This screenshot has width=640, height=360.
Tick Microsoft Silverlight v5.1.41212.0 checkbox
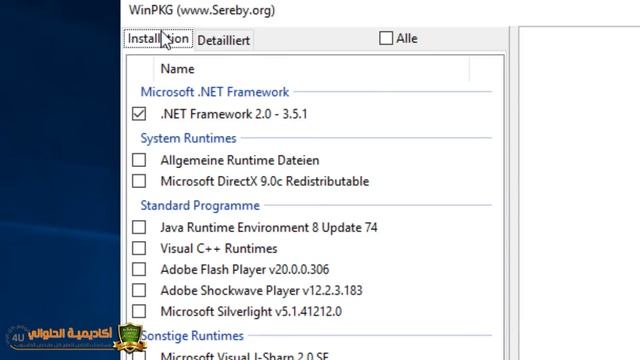click(139, 311)
